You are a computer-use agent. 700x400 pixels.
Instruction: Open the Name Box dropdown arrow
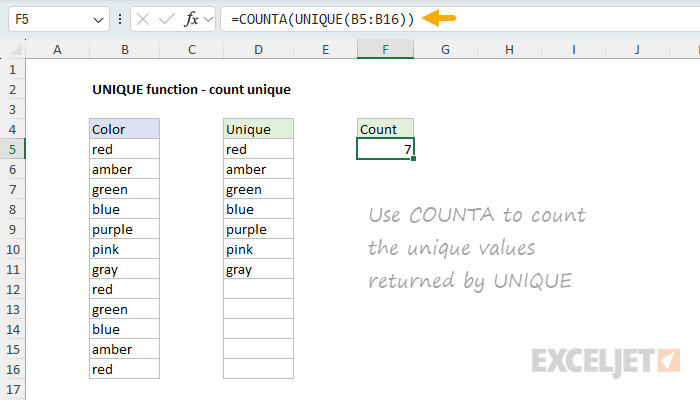[98, 20]
